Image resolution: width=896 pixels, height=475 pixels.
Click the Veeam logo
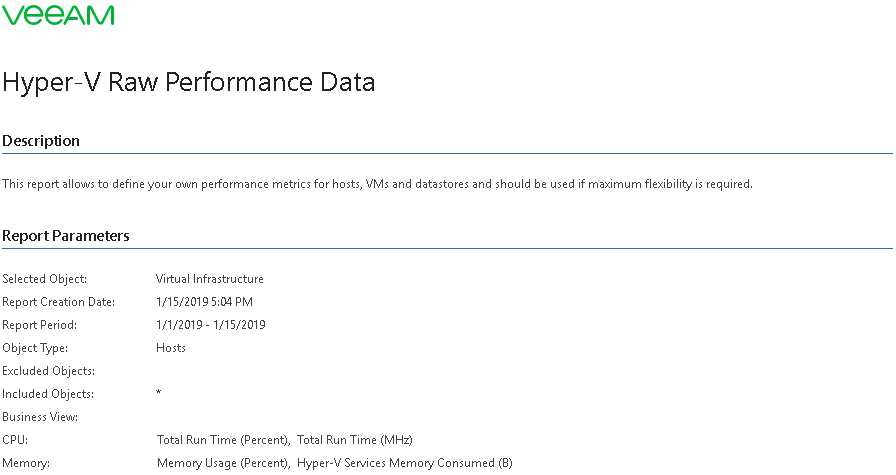58,15
